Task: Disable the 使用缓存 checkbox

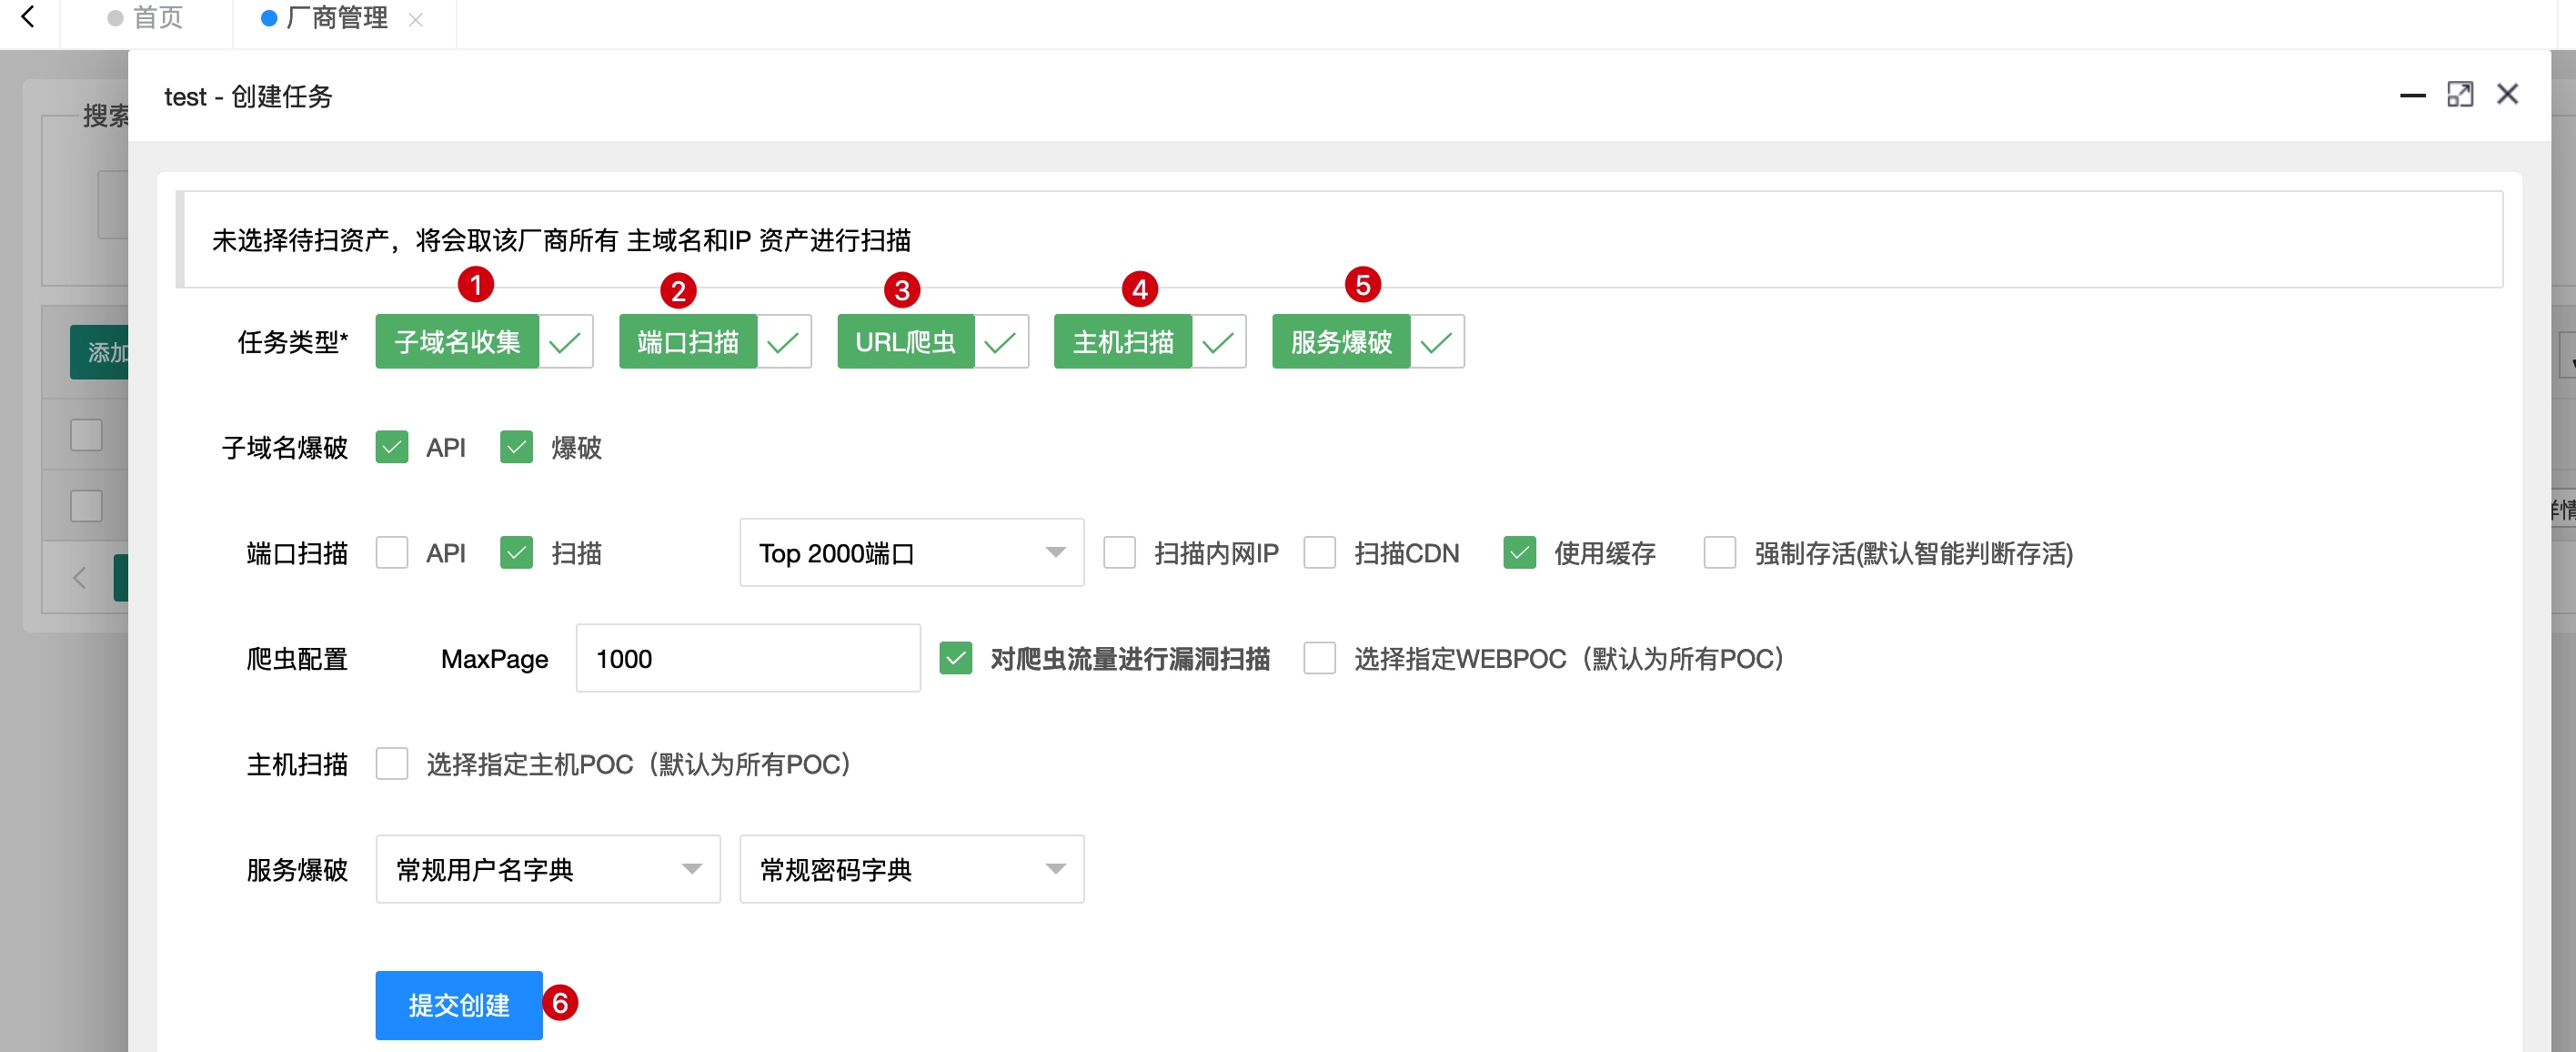Action: coord(1519,553)
